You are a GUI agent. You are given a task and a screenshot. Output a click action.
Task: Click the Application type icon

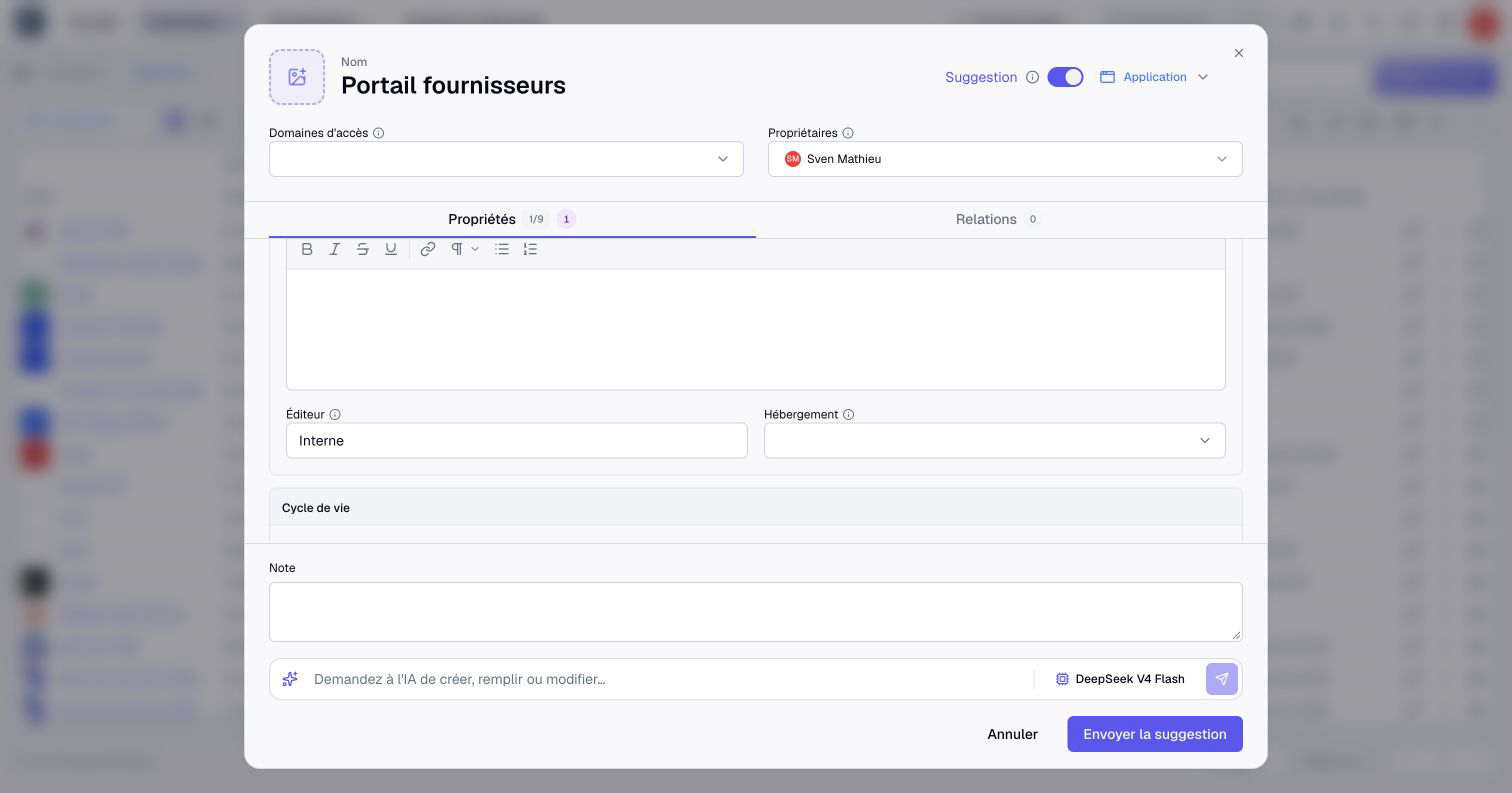coord(1107,77)
